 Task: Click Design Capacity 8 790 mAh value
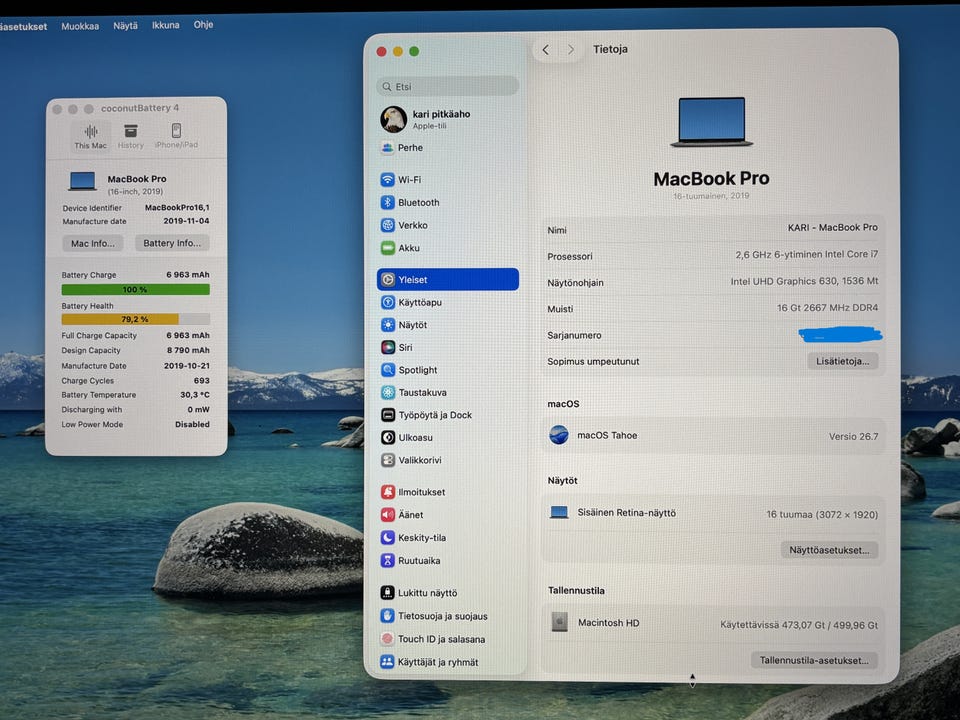pos(188,350)
